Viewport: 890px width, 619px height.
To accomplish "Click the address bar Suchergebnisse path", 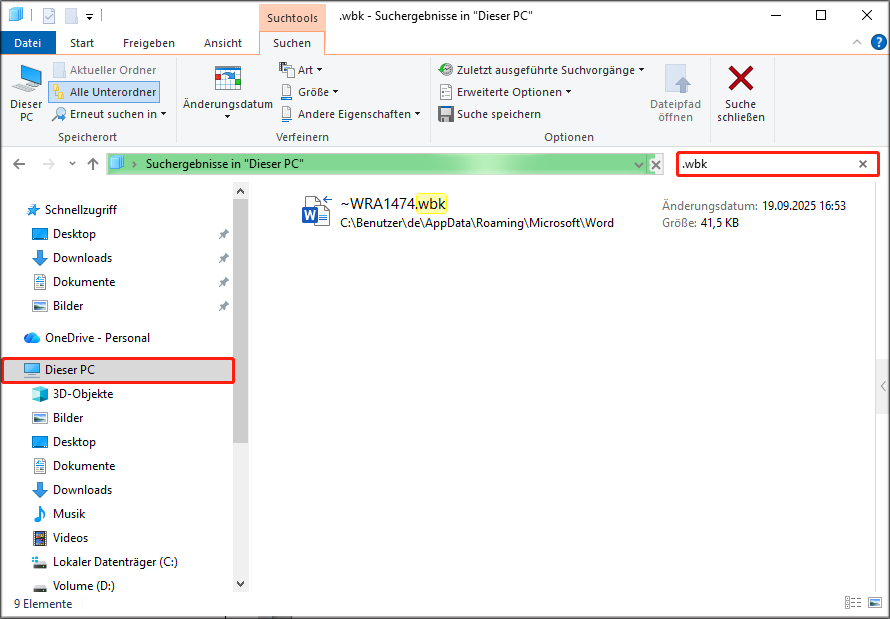I will coord(225,164).
